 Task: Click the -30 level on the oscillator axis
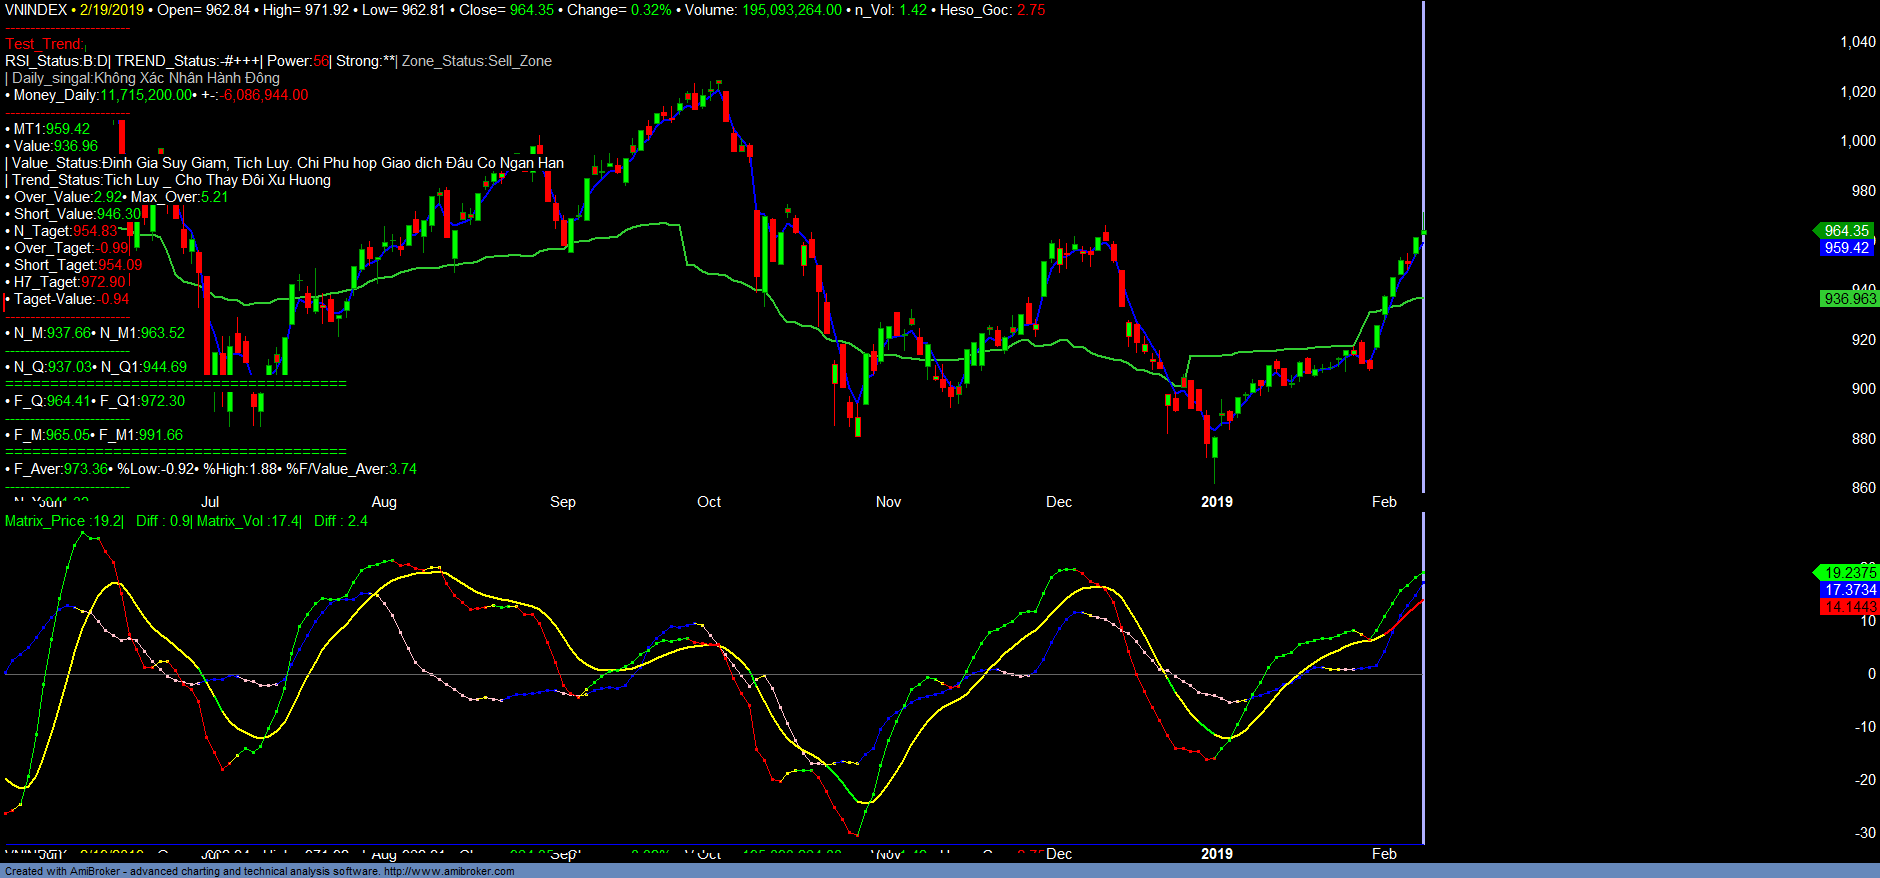point(1865,833)
